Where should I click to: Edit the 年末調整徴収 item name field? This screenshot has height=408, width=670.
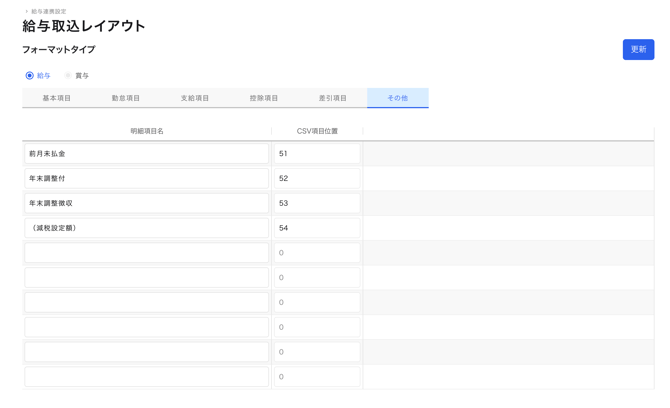(146, 203)
